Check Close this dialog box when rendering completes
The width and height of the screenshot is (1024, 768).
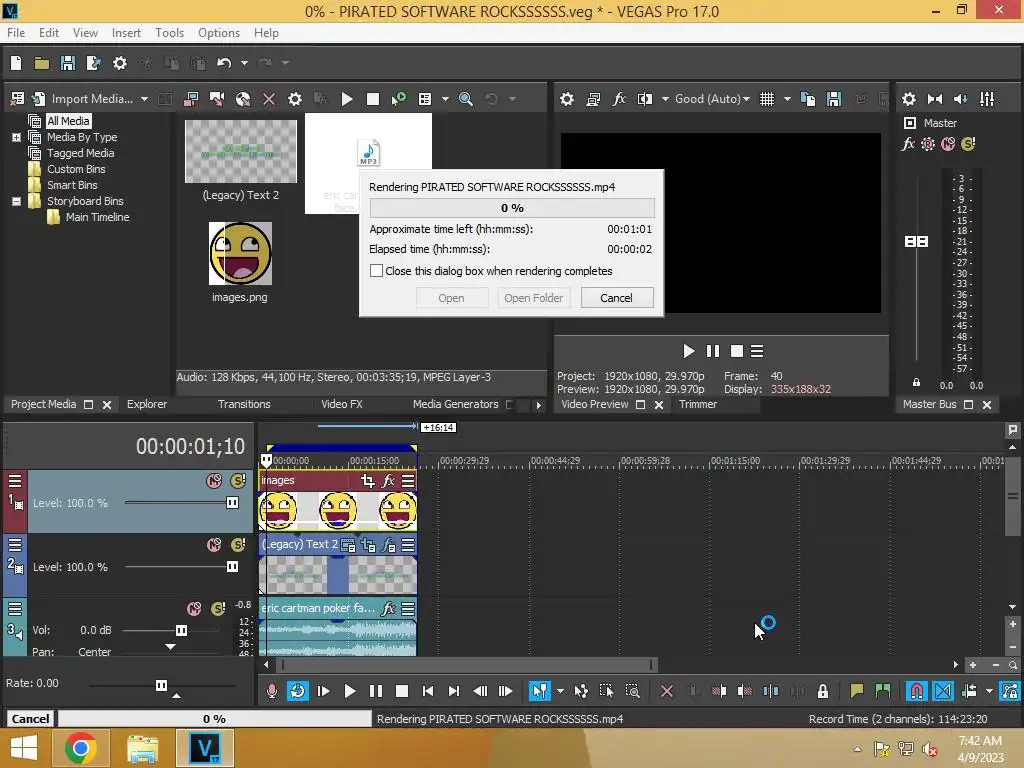376,270
